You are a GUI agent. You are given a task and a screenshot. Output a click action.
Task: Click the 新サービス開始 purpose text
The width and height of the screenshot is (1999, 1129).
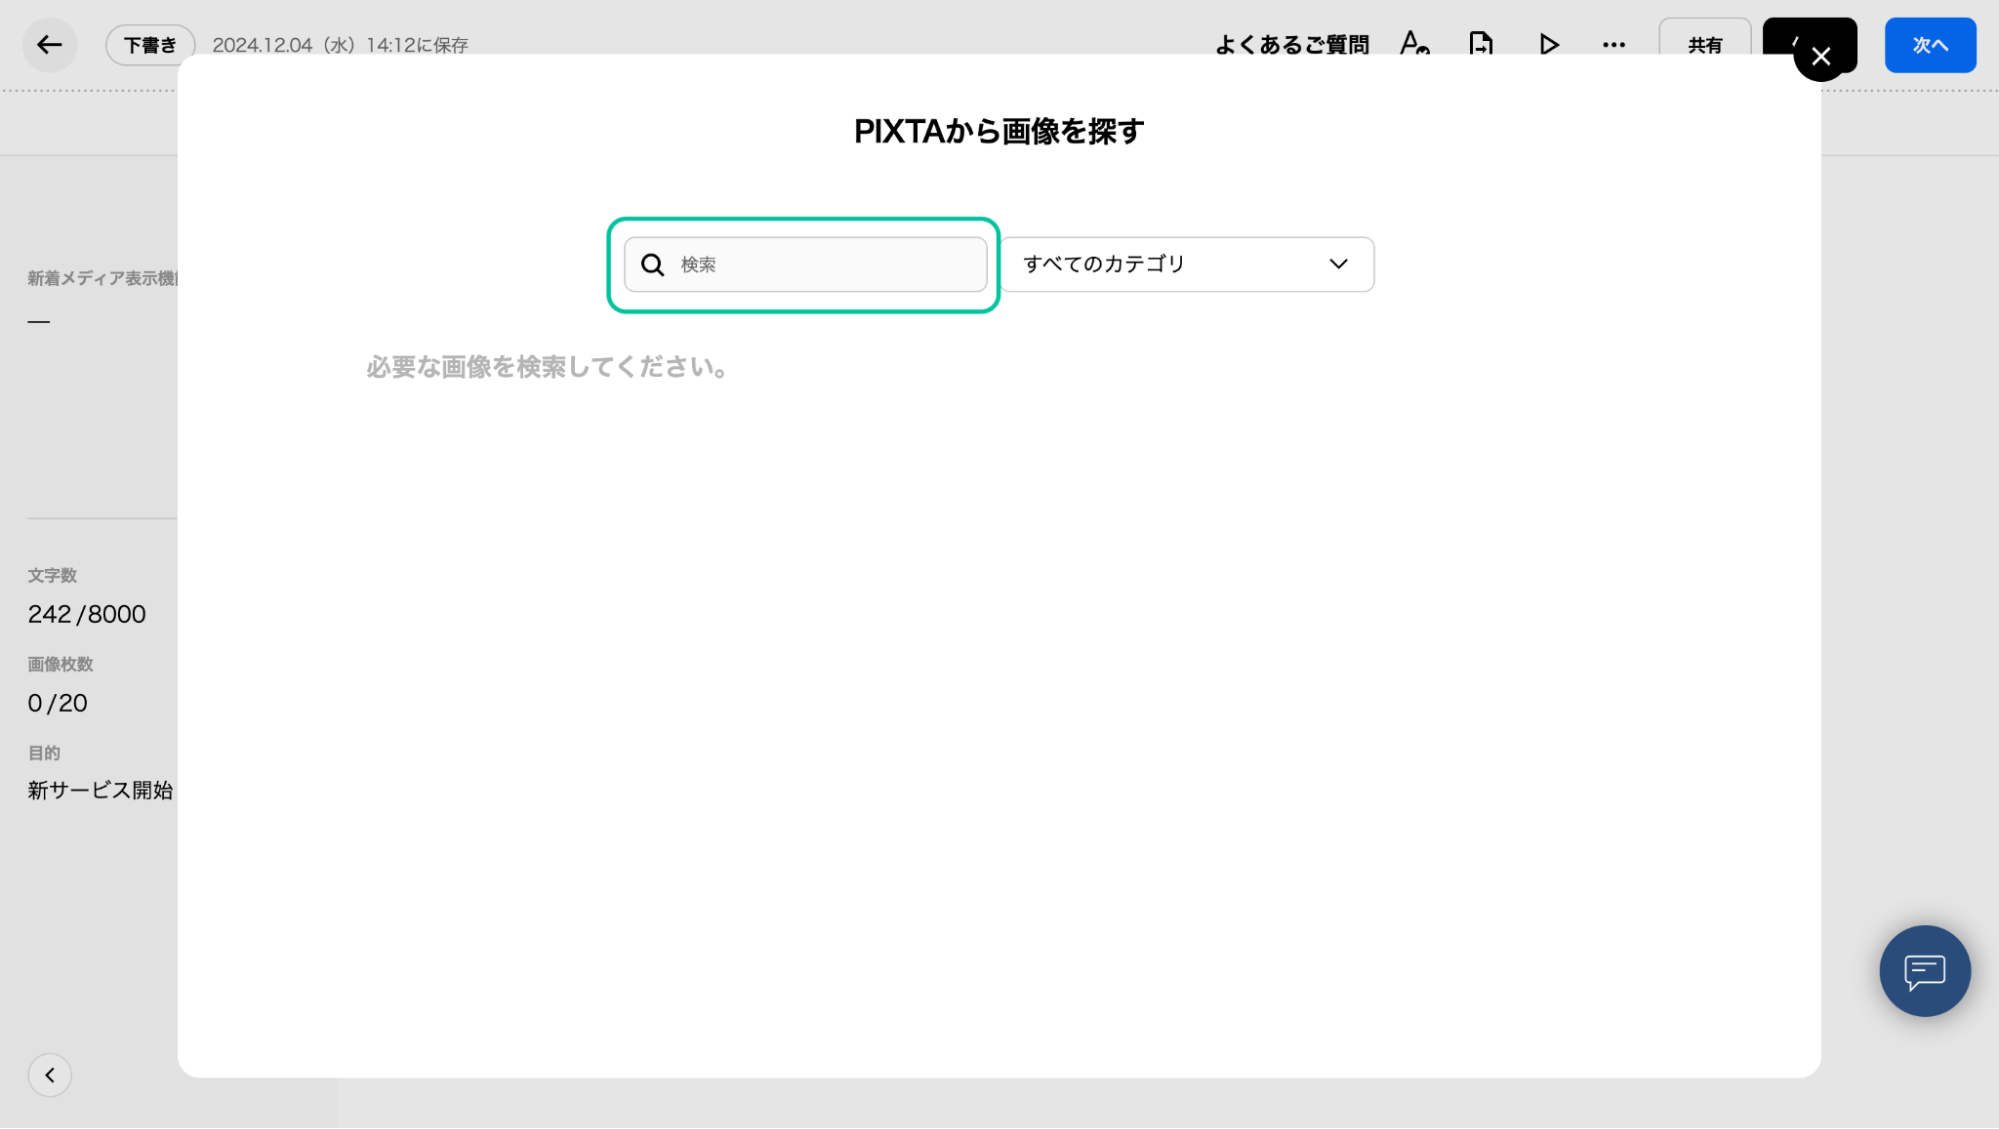[x=100, y=790]
